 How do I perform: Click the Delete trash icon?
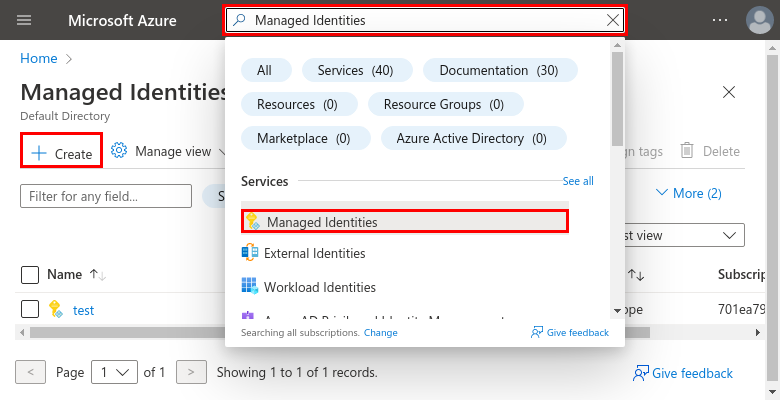[x=688, y=151]
